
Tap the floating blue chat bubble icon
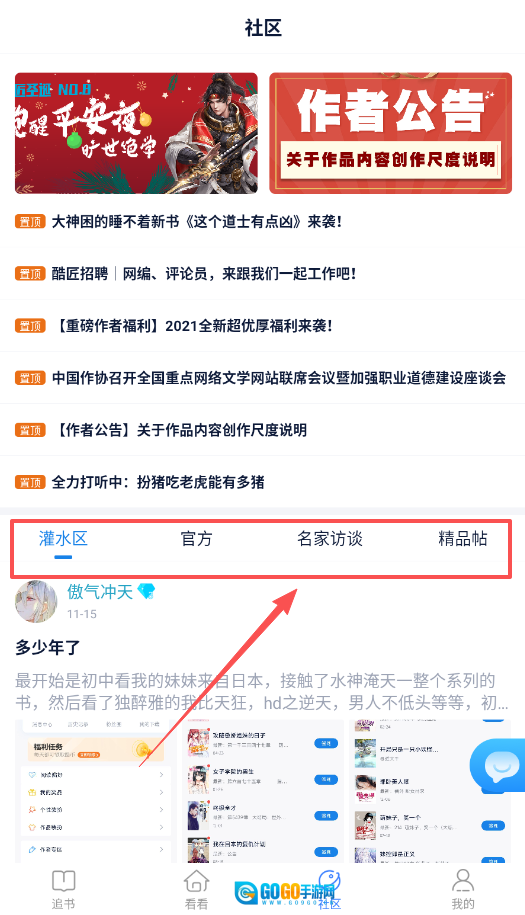498,766
